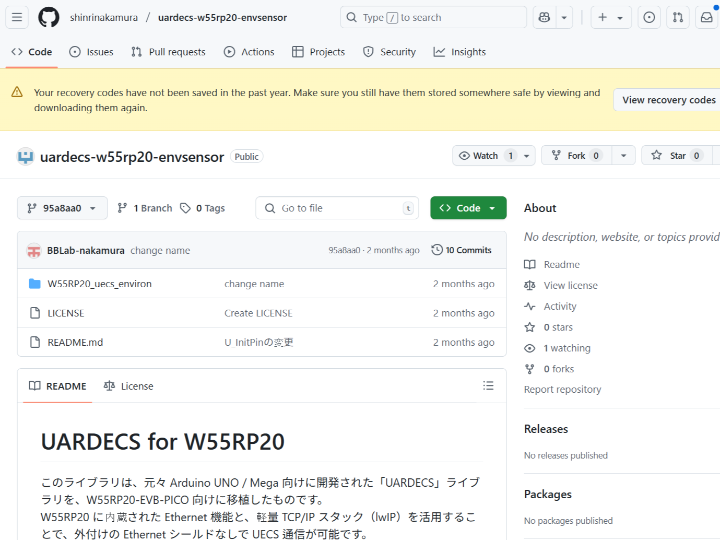This screenshot has height=540, width=720.
Task: Click the repository avatar icon
Action: pyautogui.click(x=25, y=157)
